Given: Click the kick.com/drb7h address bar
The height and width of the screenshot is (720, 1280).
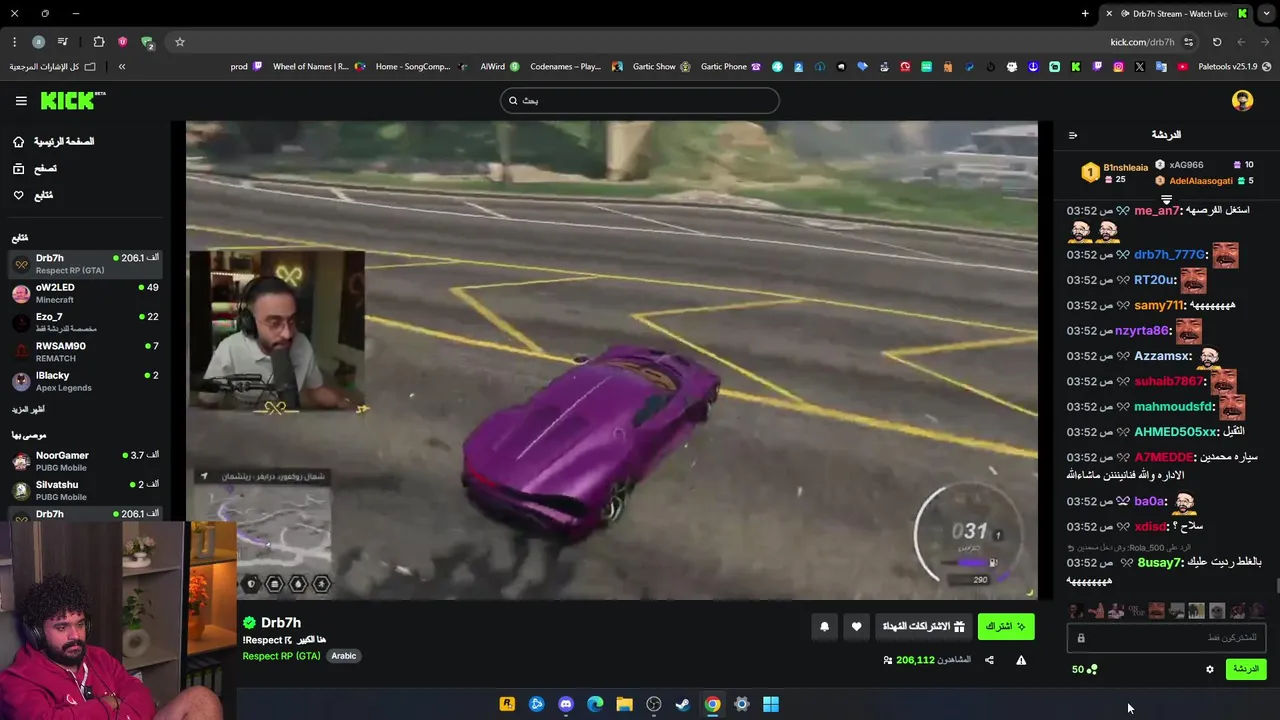Looking at the screenshot, I should 1142,42.
